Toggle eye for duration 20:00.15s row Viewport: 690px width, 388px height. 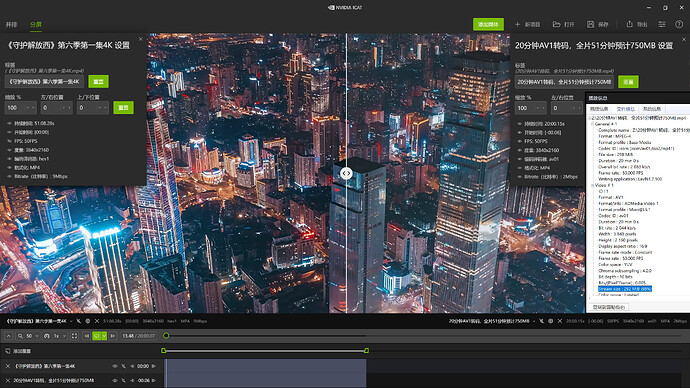tap(520, 124)
